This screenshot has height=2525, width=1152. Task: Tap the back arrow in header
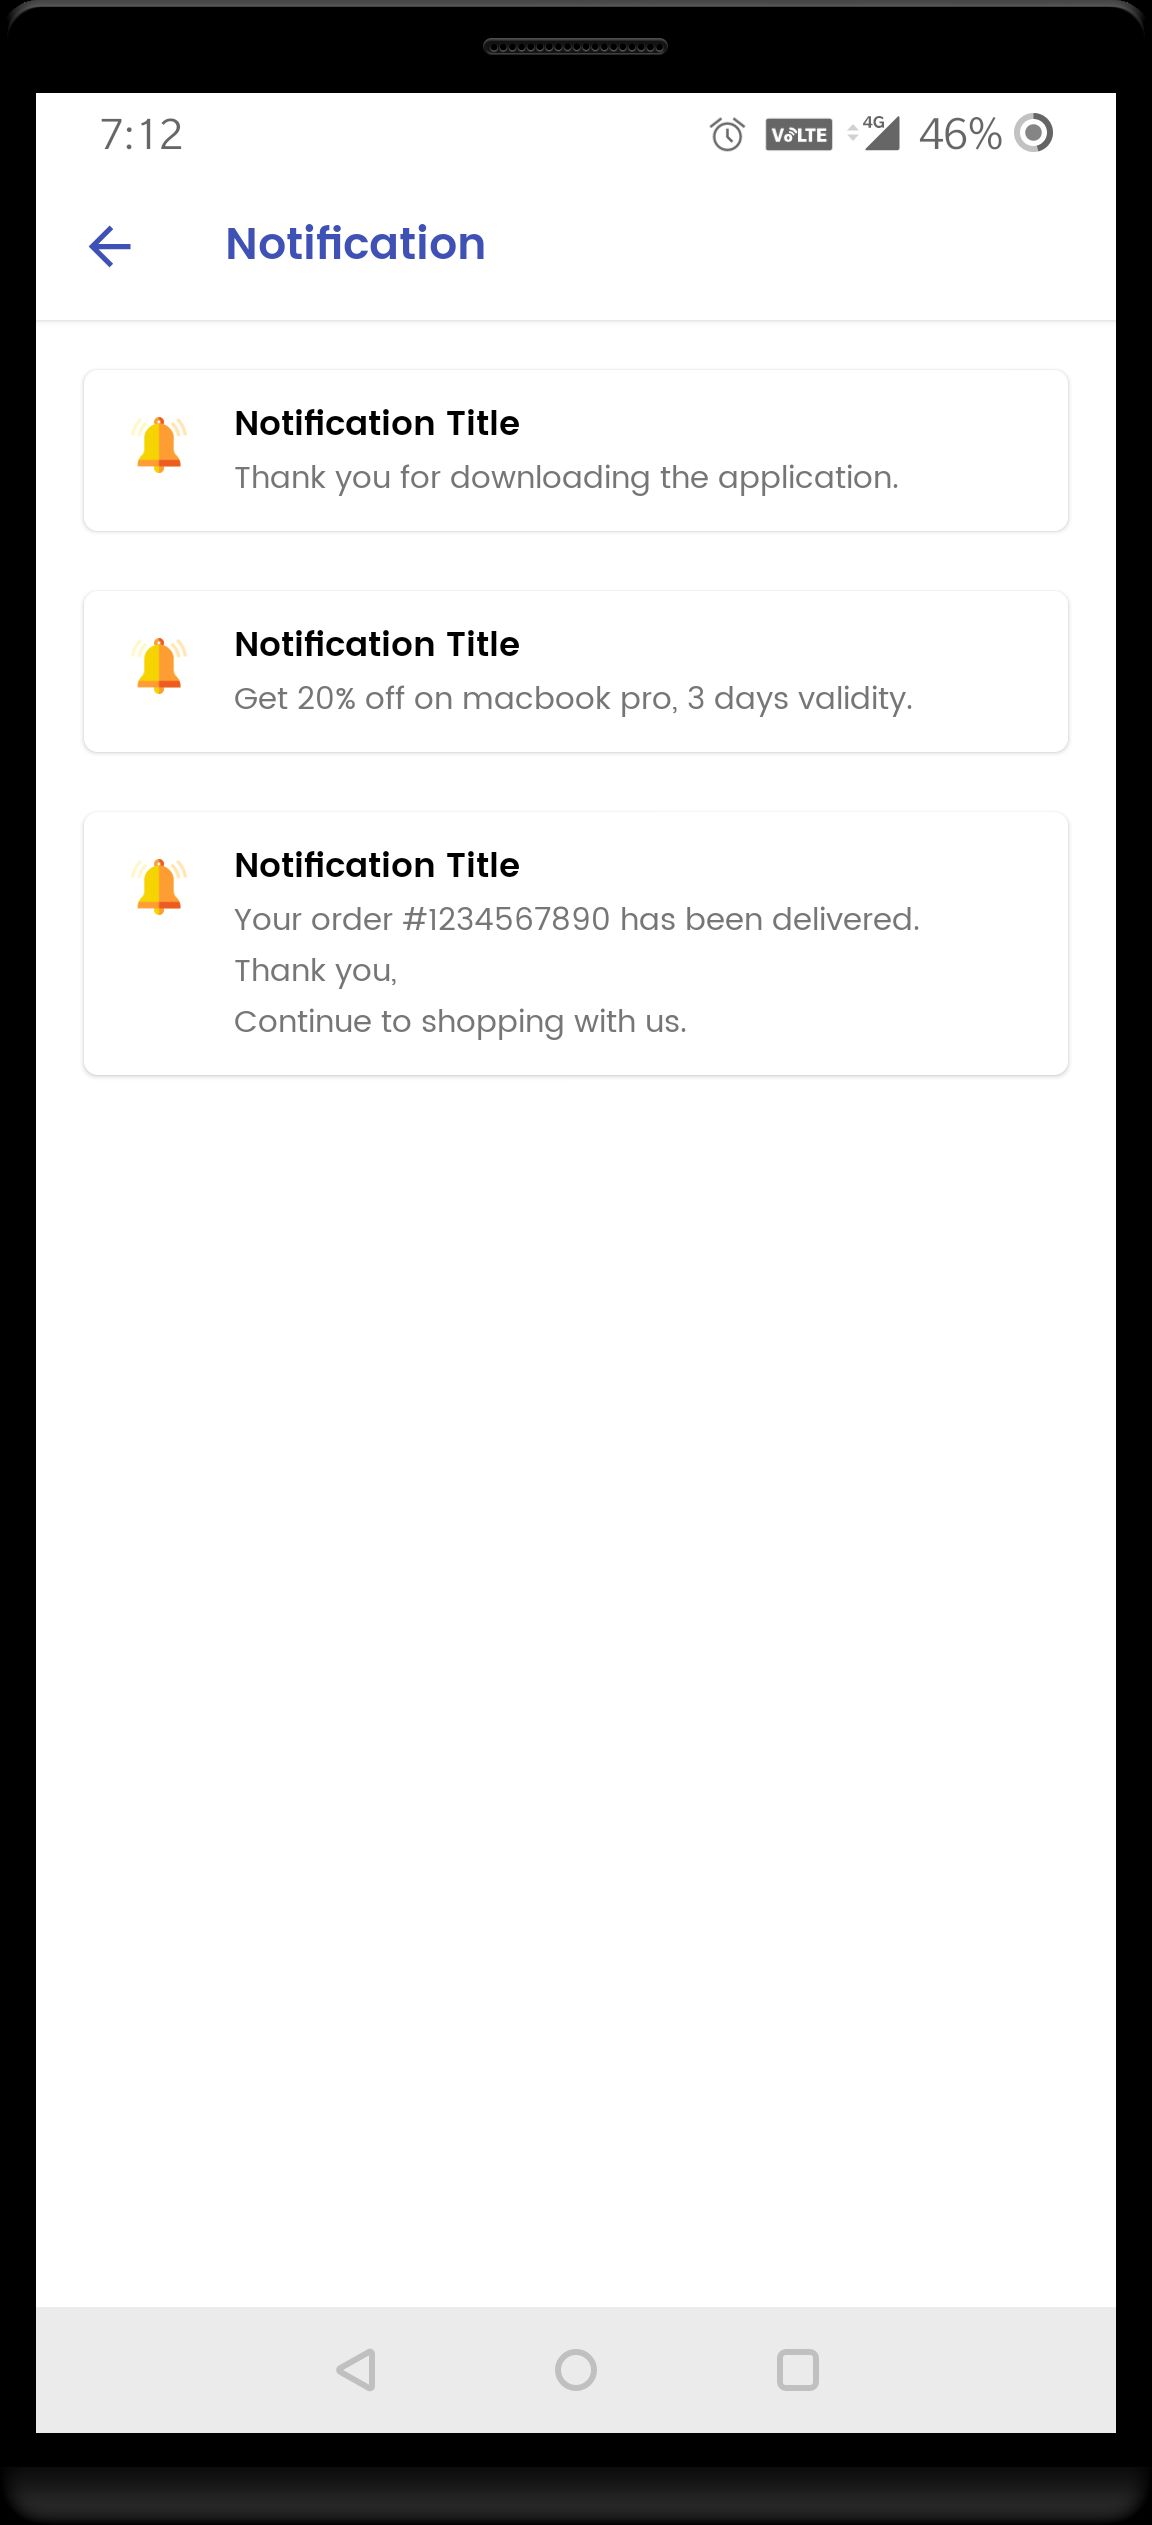(110, 246)
